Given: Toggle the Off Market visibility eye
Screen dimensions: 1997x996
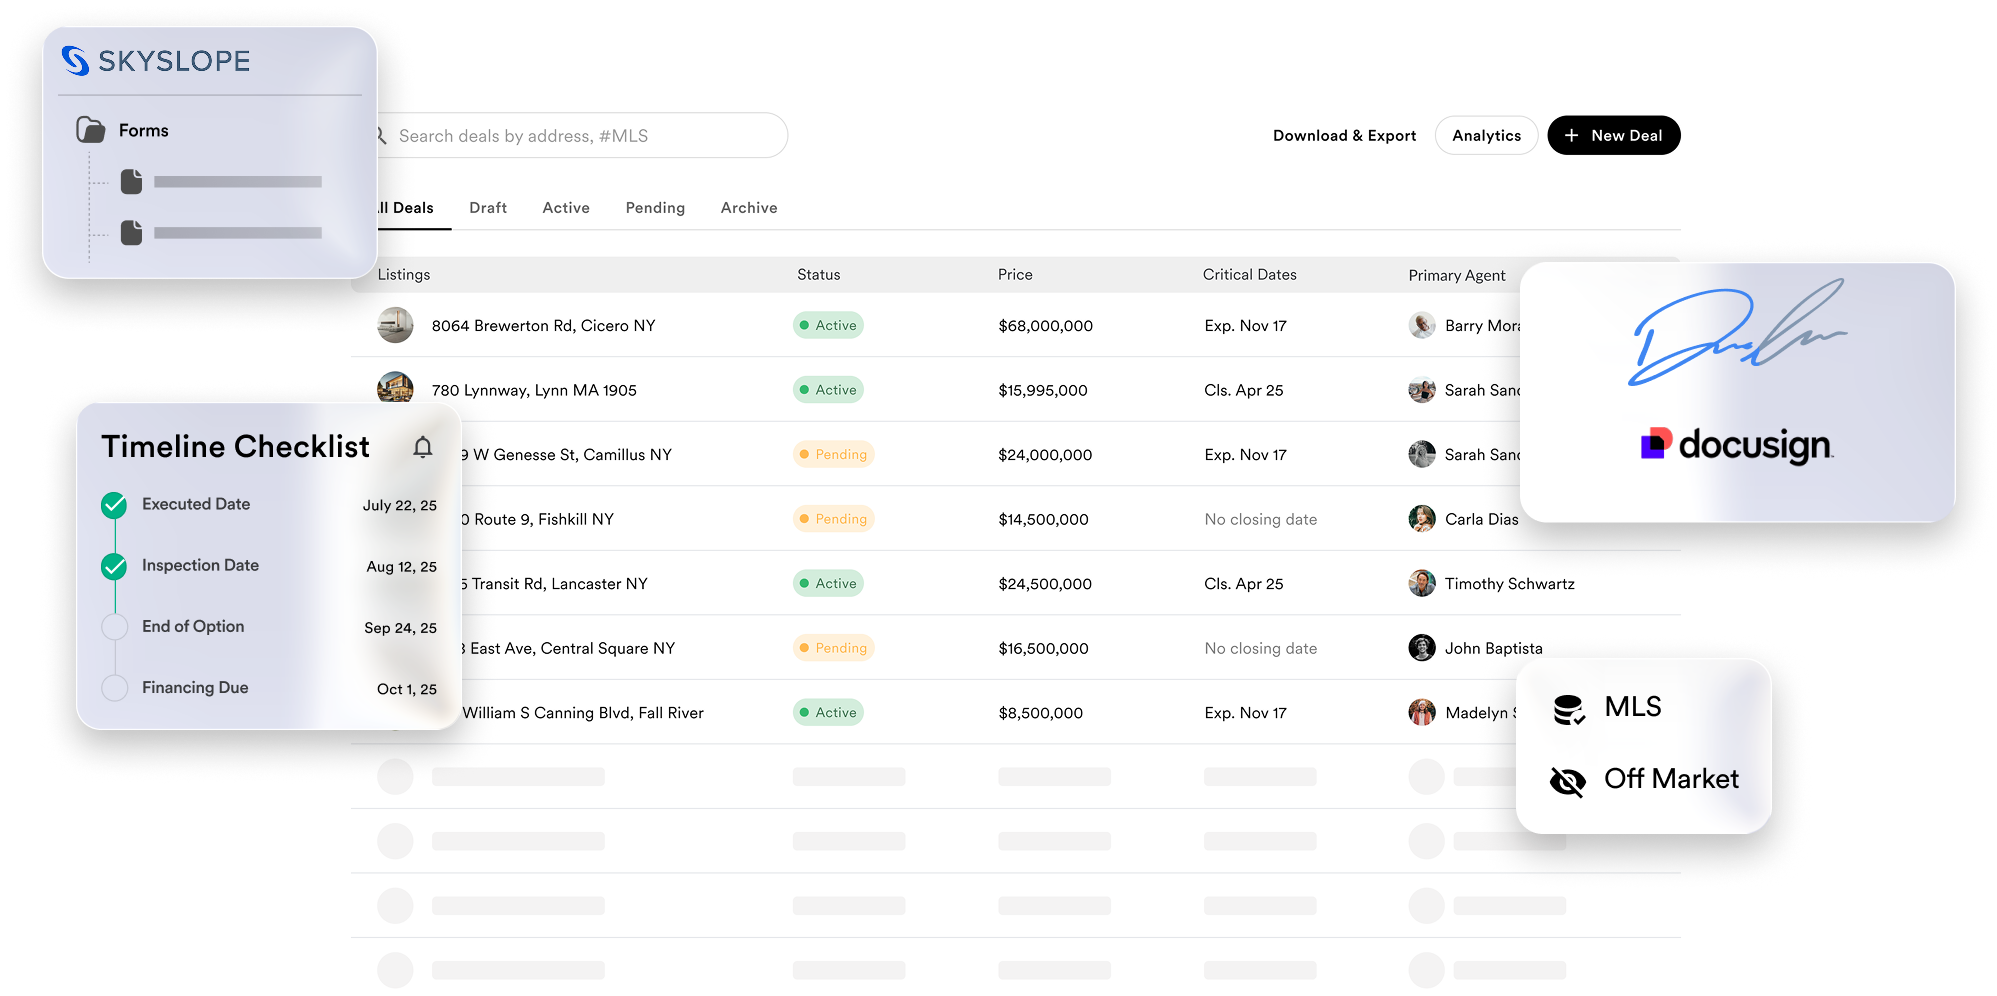Looking at the screenshot, I should pos(1568,781).
